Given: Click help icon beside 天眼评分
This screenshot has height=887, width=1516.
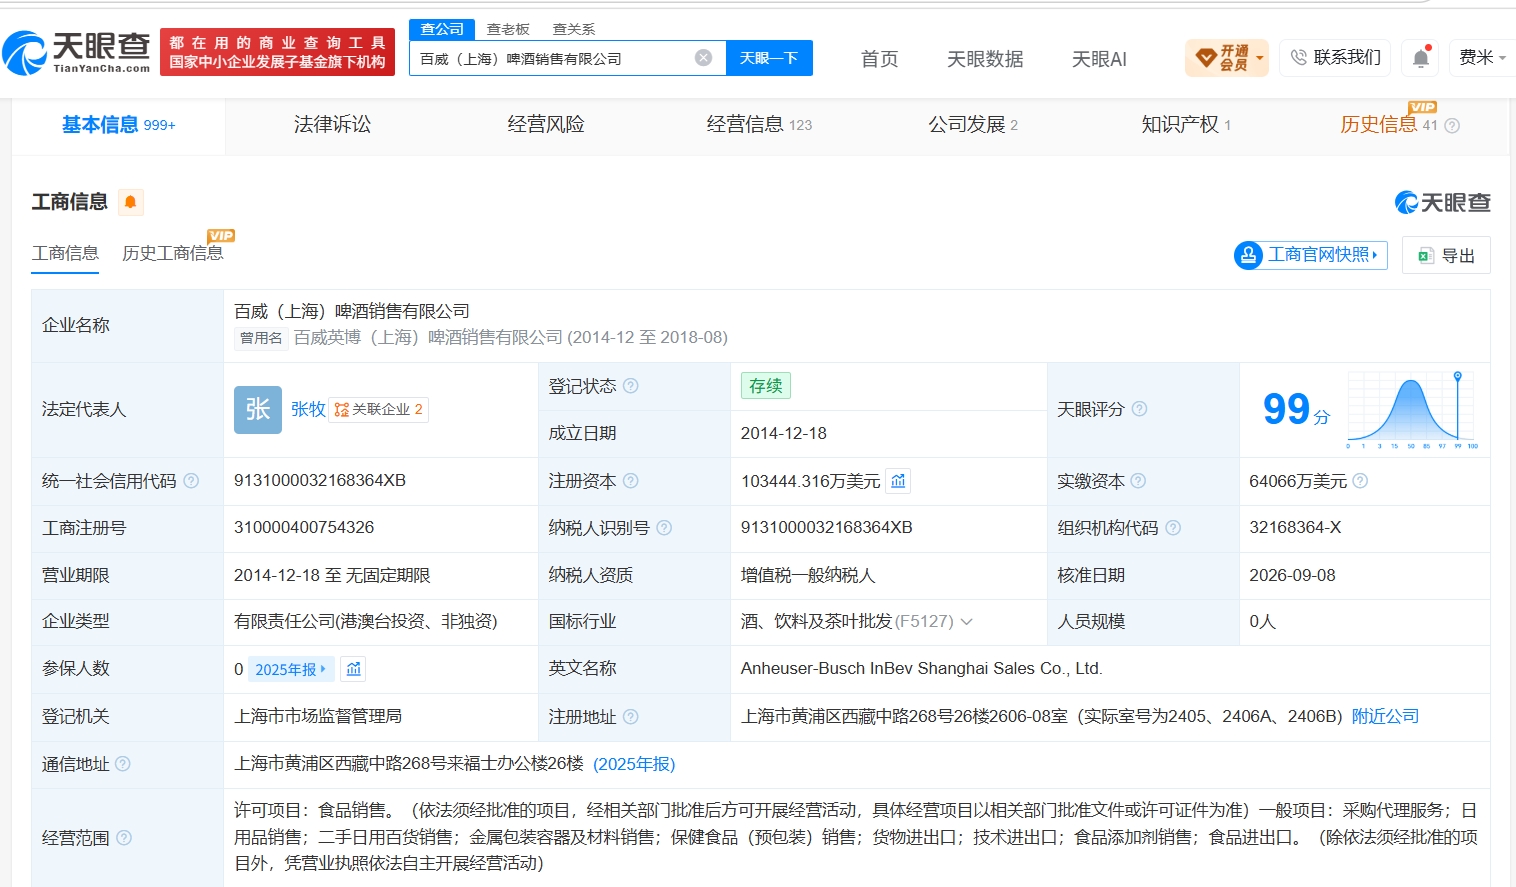Looking at the screenshot, I should (1139, 409).
